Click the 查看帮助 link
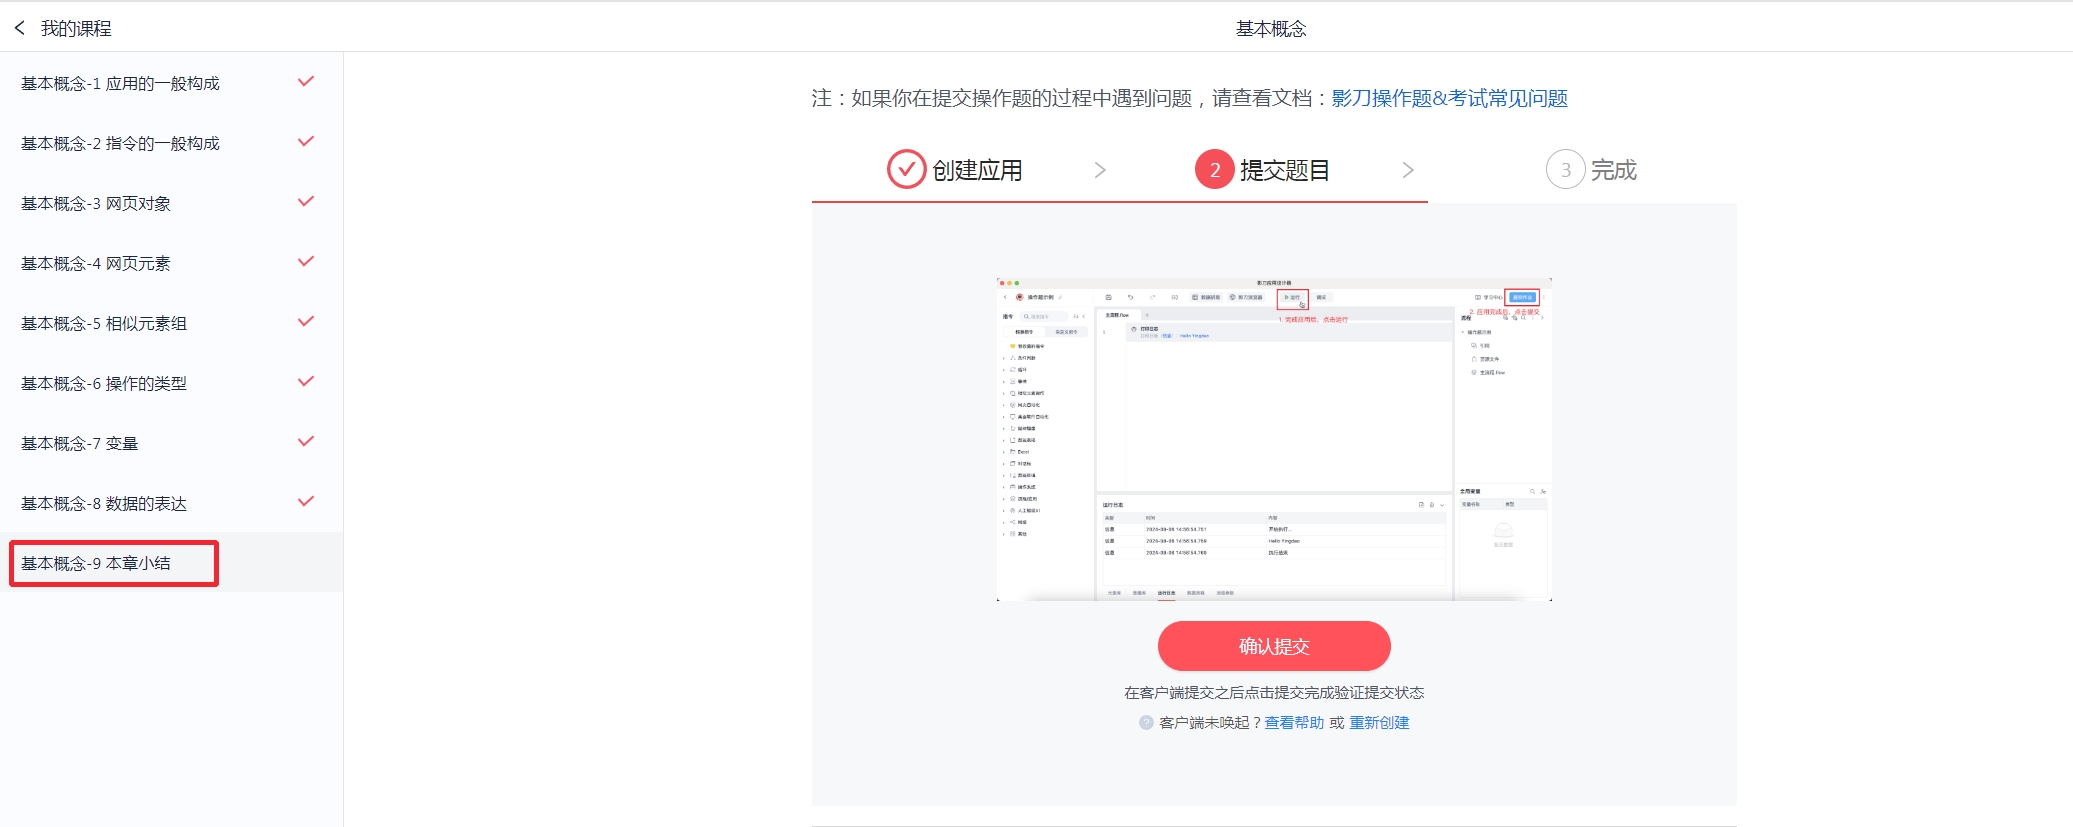The width and height of the screenshot is (2073, 827). coord(1294,722)
